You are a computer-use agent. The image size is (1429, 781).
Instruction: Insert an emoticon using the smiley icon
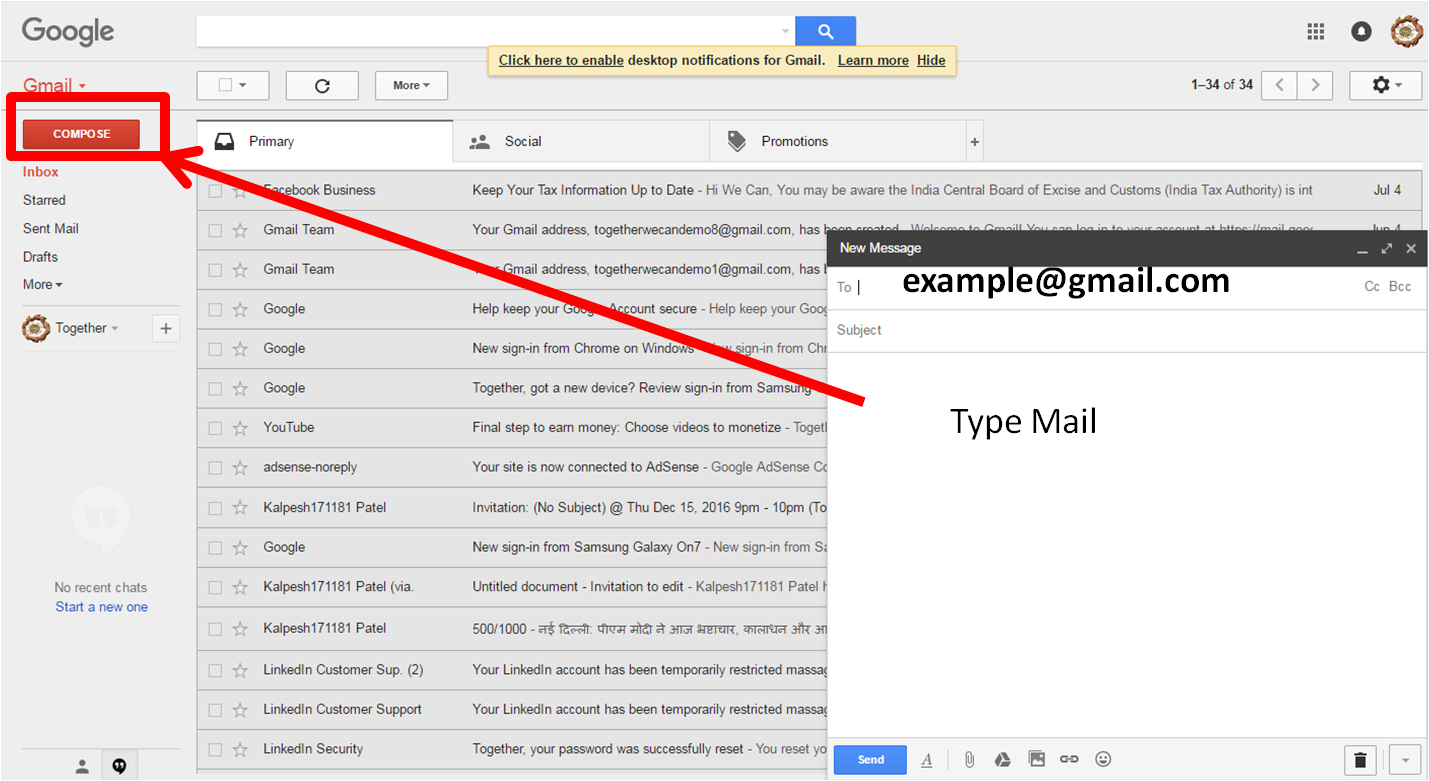tap(1103, 760)
